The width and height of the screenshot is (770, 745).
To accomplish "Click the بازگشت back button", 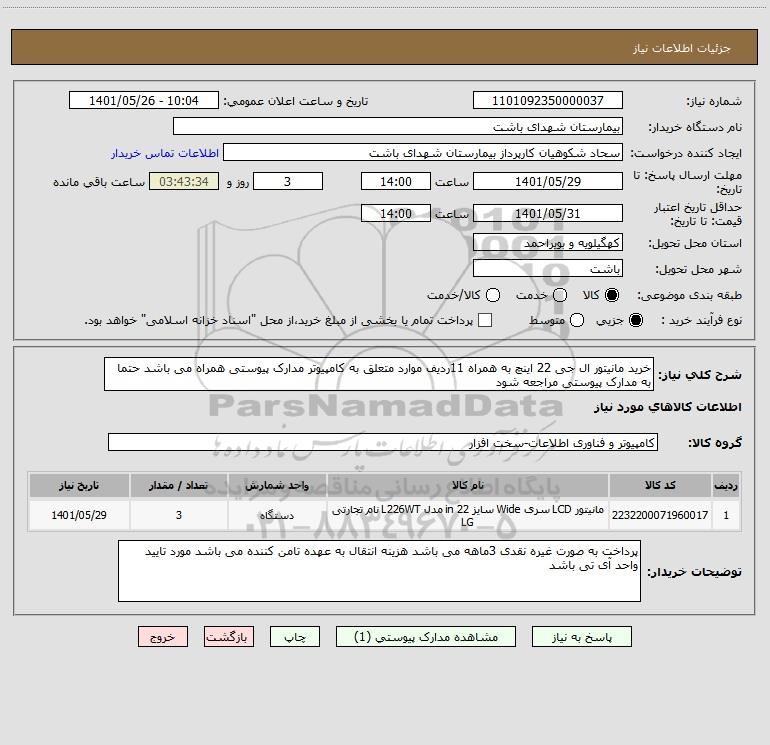I will [229, 636].
